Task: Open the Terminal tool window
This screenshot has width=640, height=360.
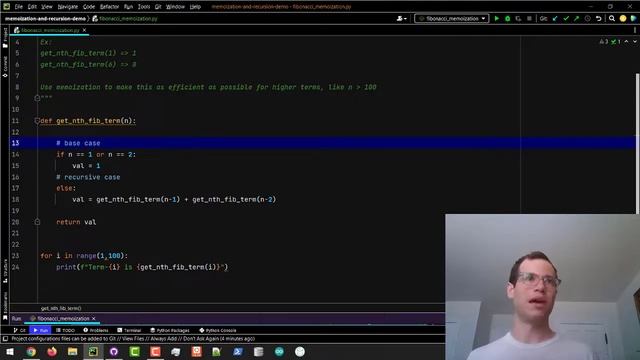Action: click(x=129, y=330)
